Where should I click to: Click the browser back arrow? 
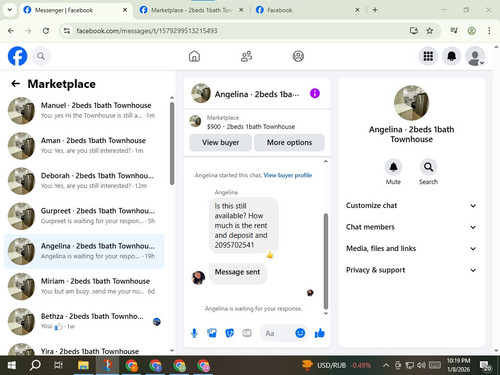click(11, 31)
